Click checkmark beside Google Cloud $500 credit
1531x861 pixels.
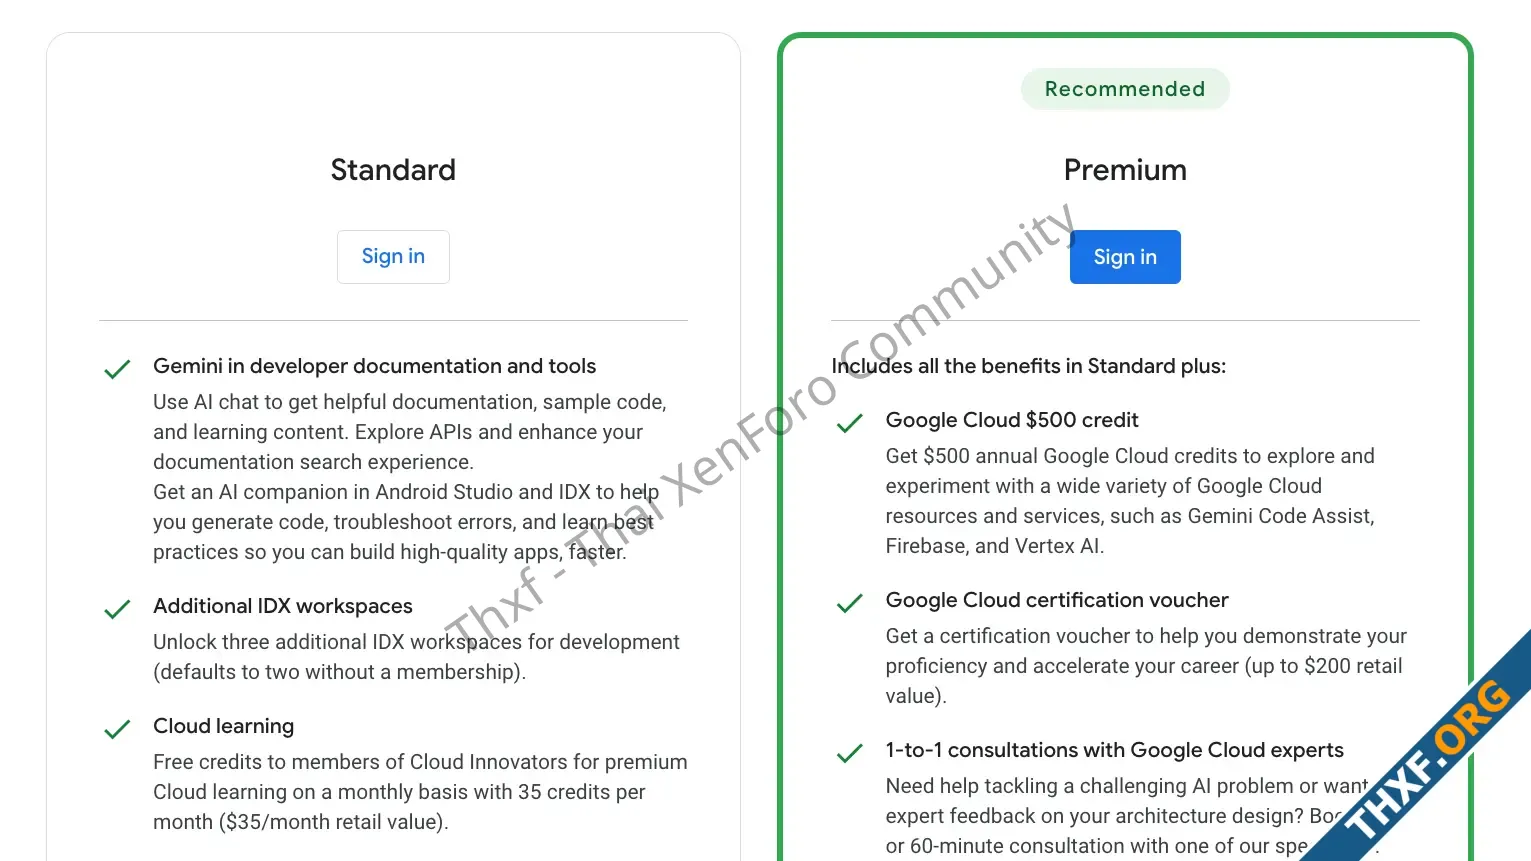tap(850, 423)
